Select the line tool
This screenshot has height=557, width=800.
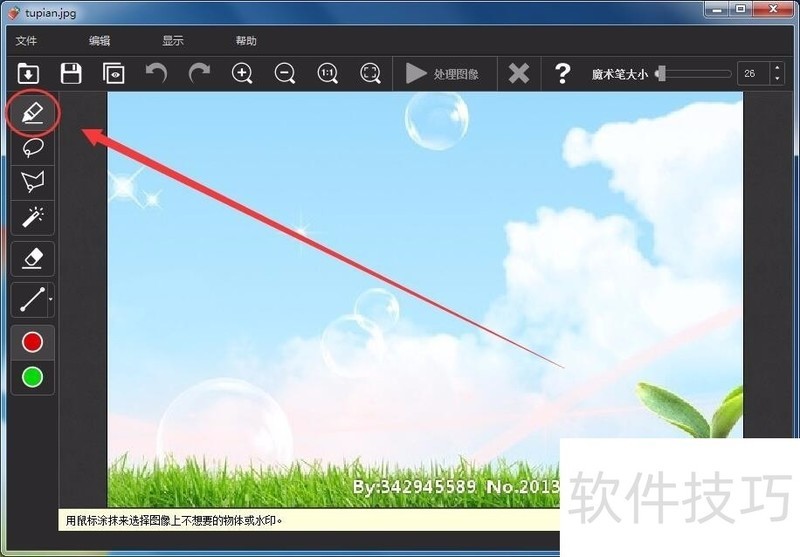click(x=30, y=299)
